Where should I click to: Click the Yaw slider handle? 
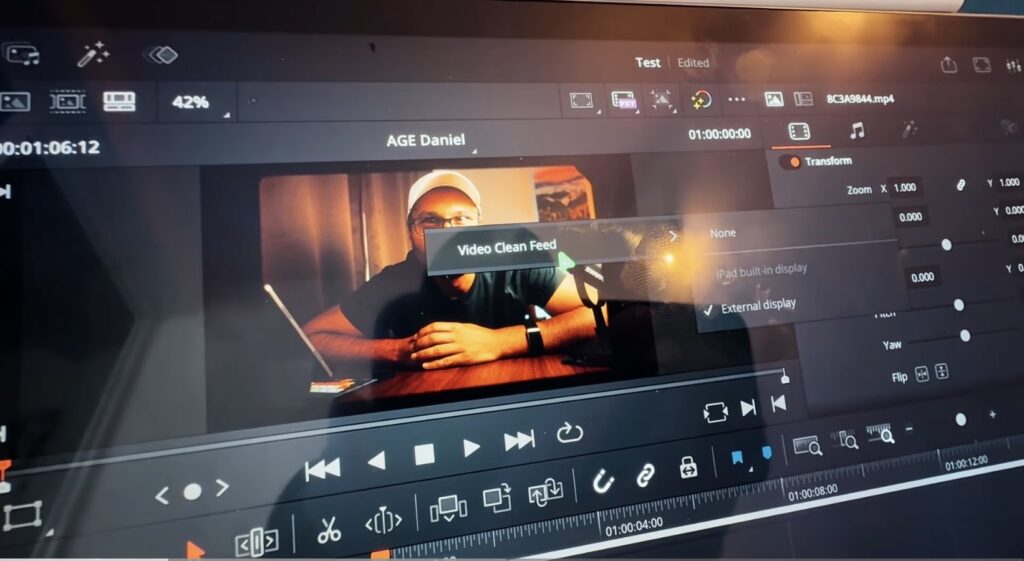(x=965, y=335)
